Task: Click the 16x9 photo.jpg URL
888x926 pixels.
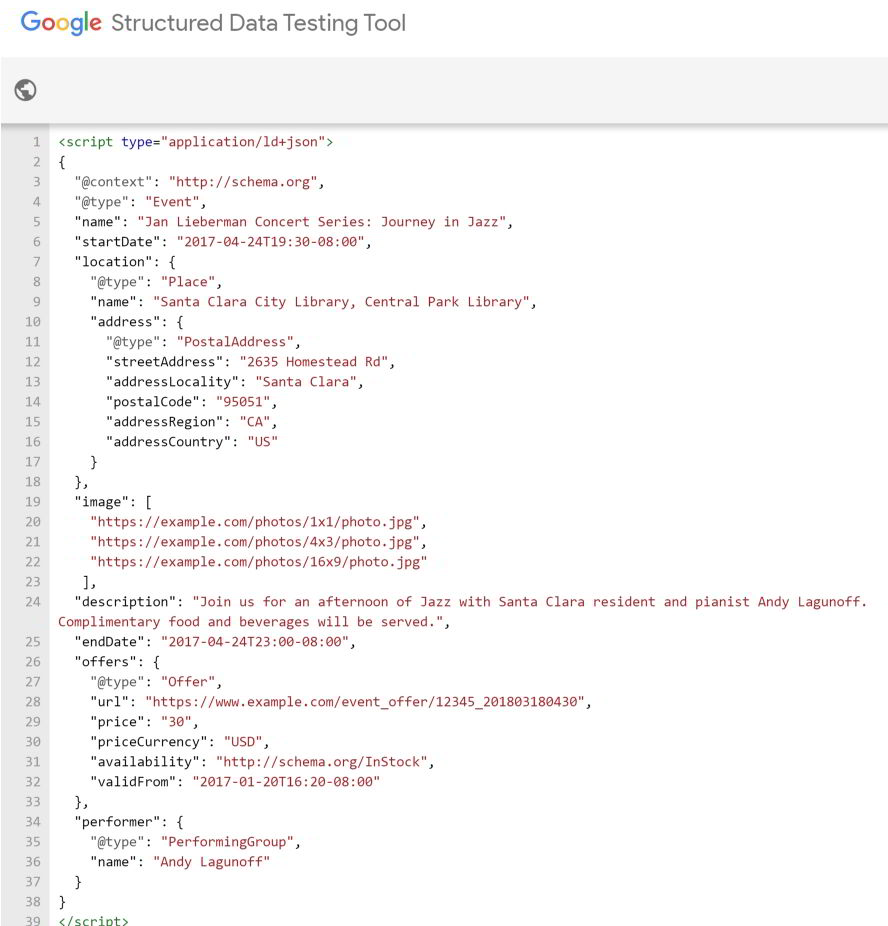Action: [x=259, y=562]
